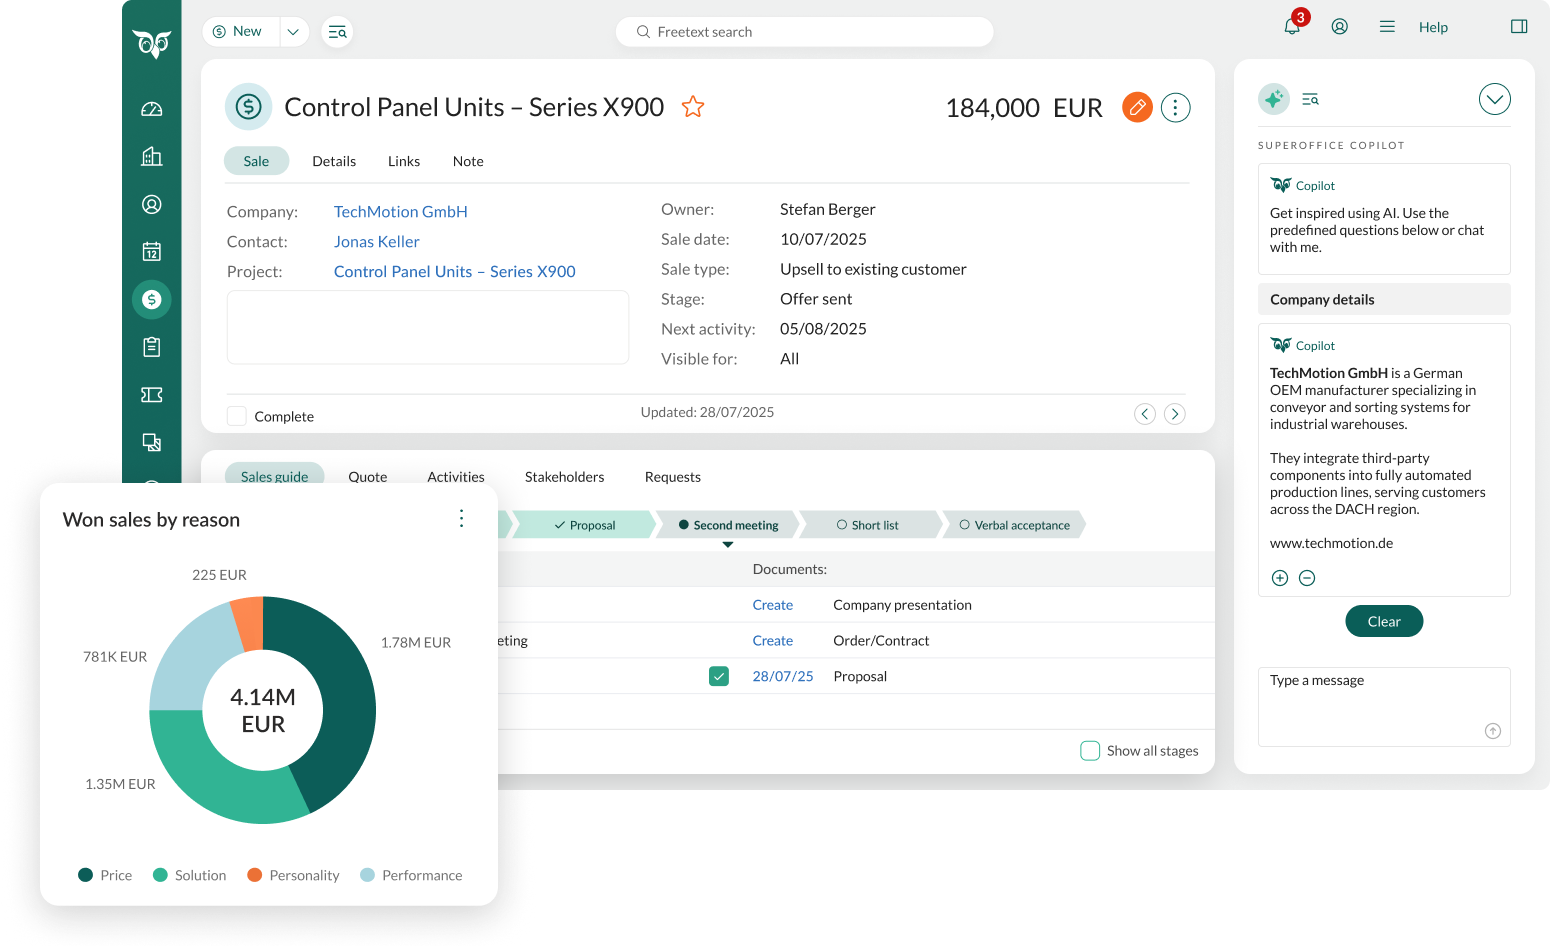Image resolution: width=1550 pixels, height=946 pixels.
Task: Mark sale as favorite with star icon
Action: coord(693,107)
